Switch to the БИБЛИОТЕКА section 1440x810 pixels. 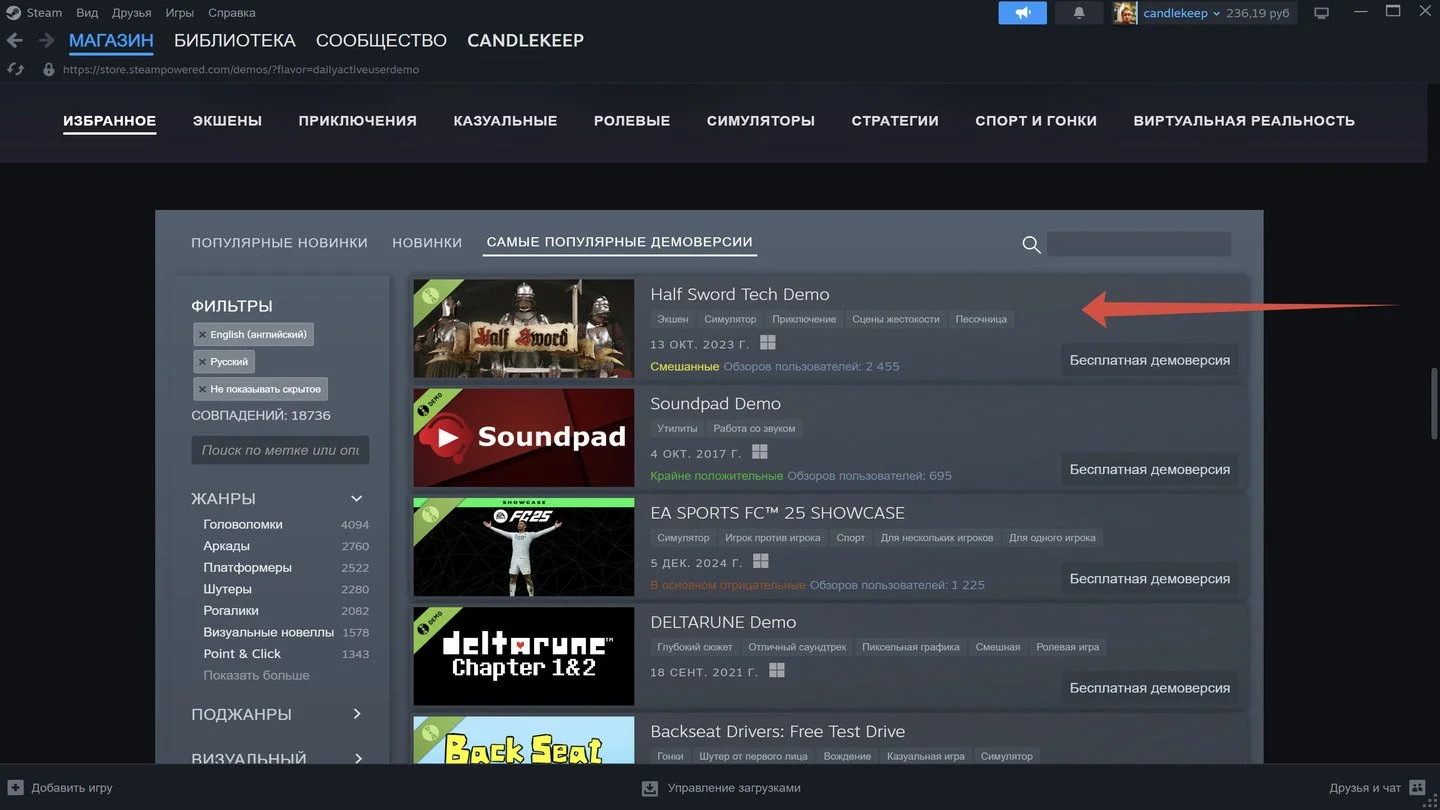tap(235, 41)
